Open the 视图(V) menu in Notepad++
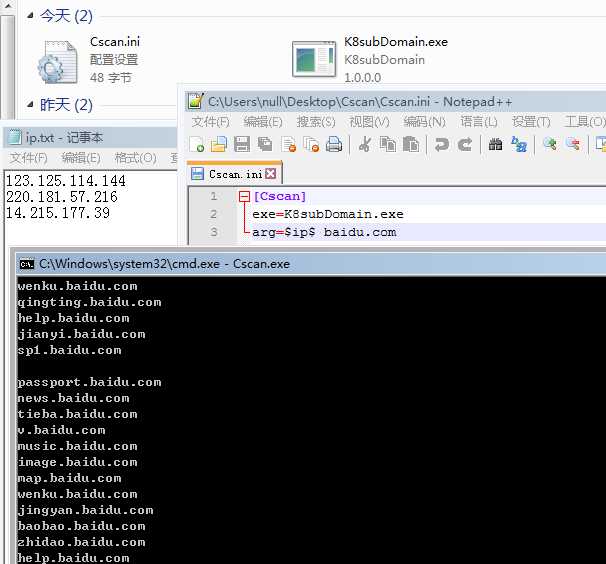The width and height of the screenshot is (606, 564). coord(369,122)
